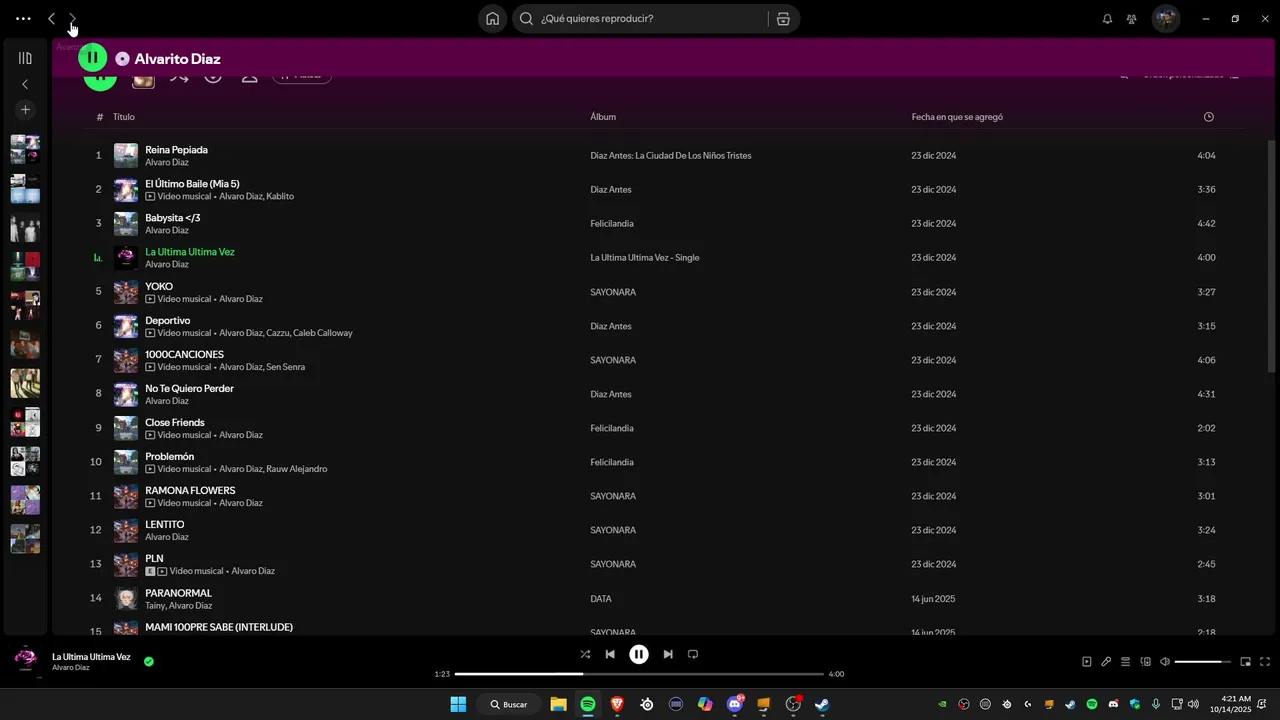Open the profile avatar menu

[1165, 18]
